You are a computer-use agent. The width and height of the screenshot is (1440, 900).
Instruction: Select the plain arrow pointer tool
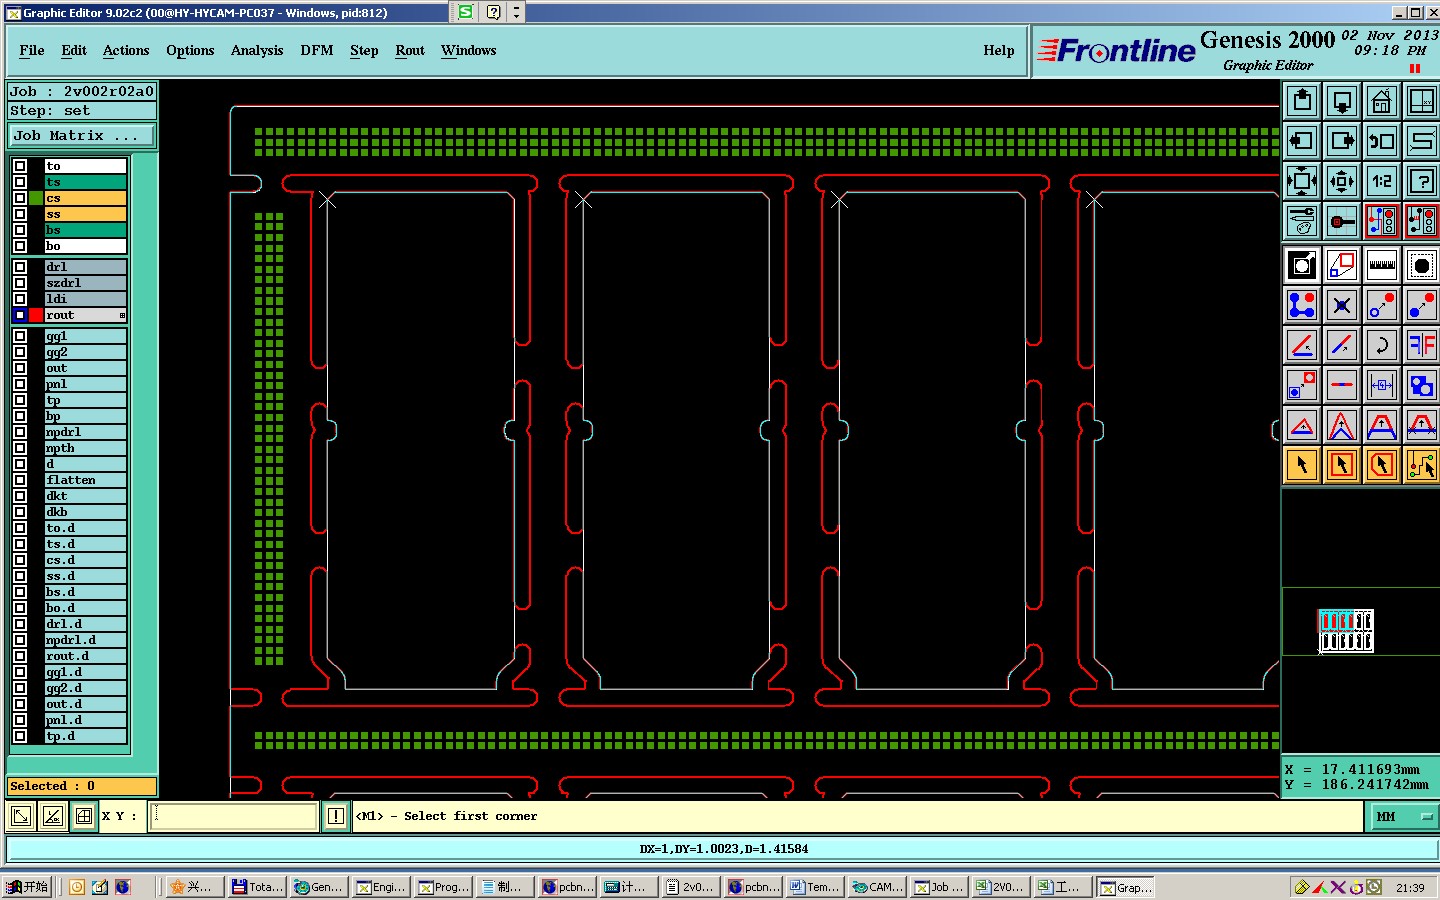coord(1302,465)
